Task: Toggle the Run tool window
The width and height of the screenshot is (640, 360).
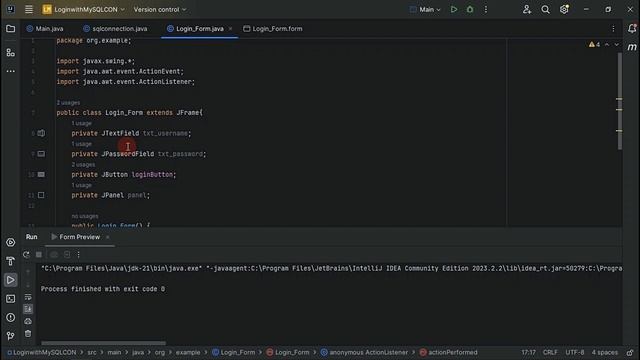Action: click(x=11, y=280)
